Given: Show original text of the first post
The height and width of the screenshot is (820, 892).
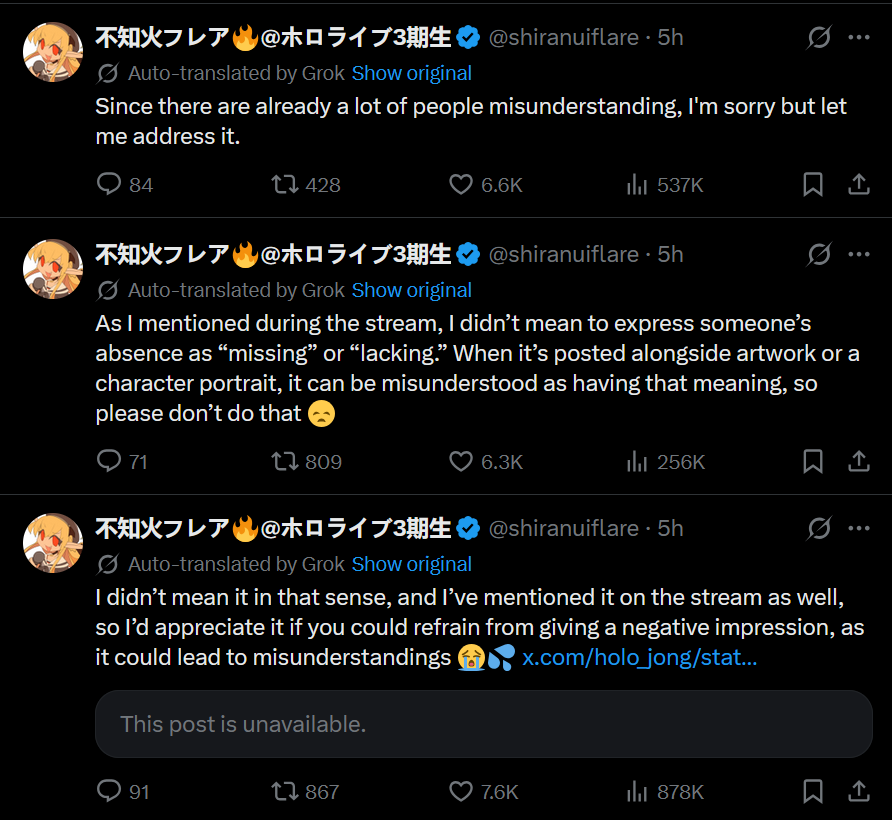Looking at the screenshot, I should click(411, 73).
